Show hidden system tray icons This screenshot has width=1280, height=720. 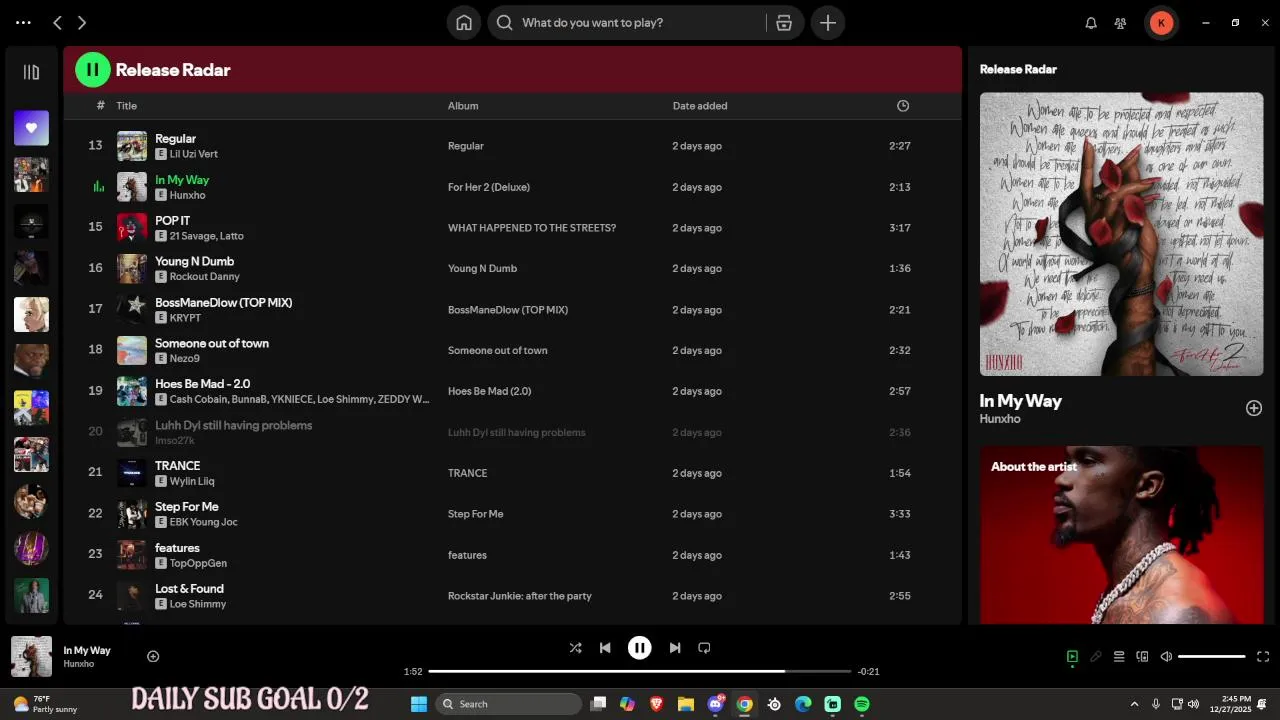1134,704
